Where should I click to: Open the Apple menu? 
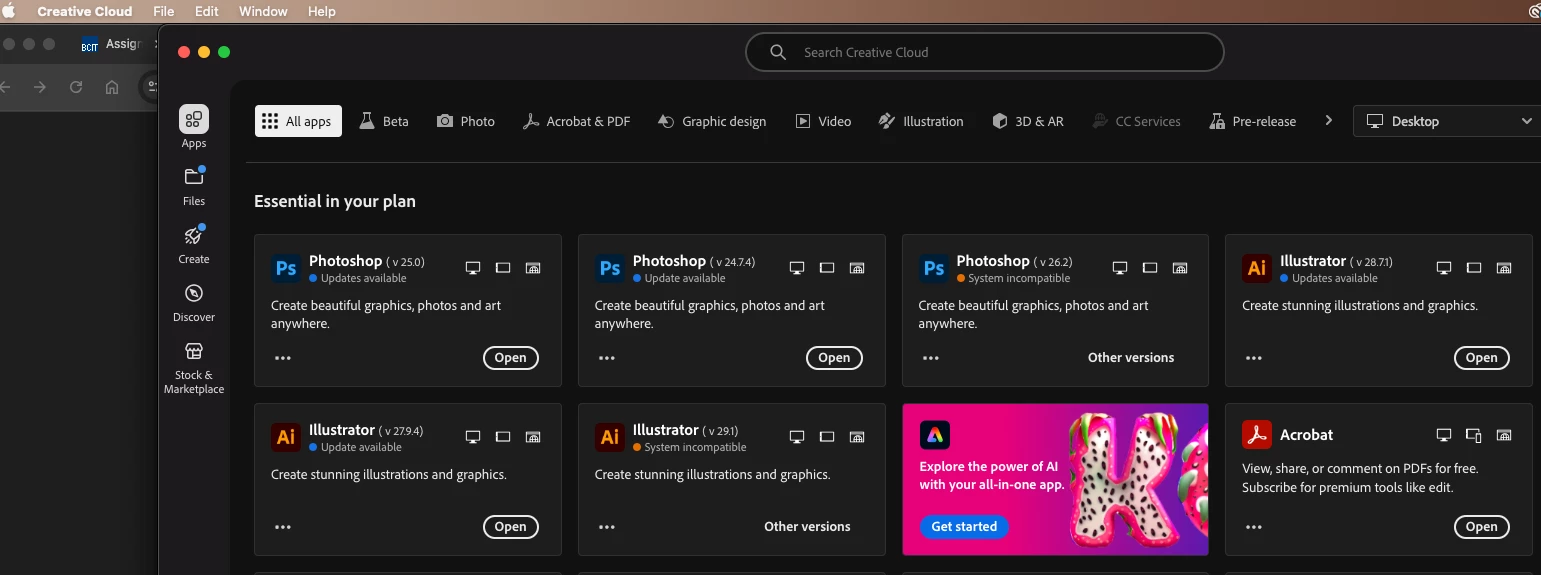[x=10, y=11]
